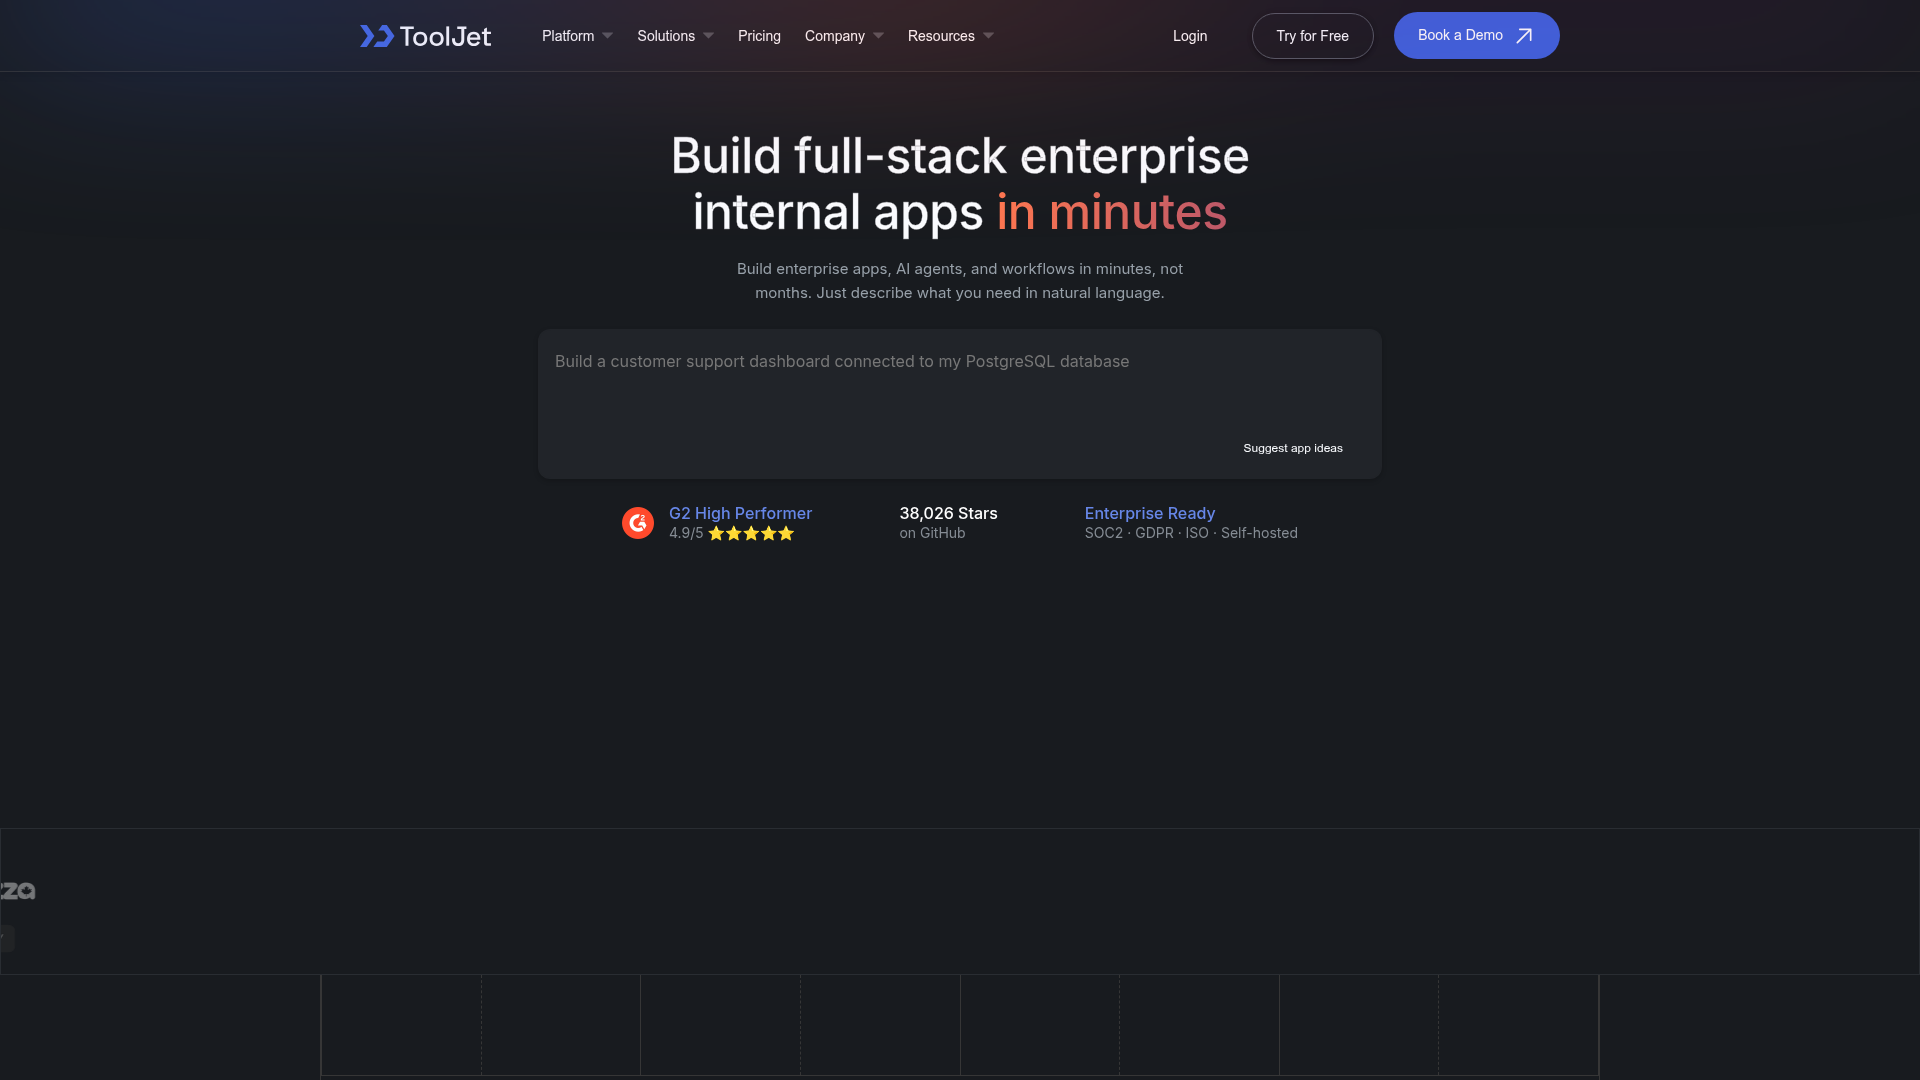
Task: Click the Try for Free button
Action: pyautogui.click(x=1312, y=36)
